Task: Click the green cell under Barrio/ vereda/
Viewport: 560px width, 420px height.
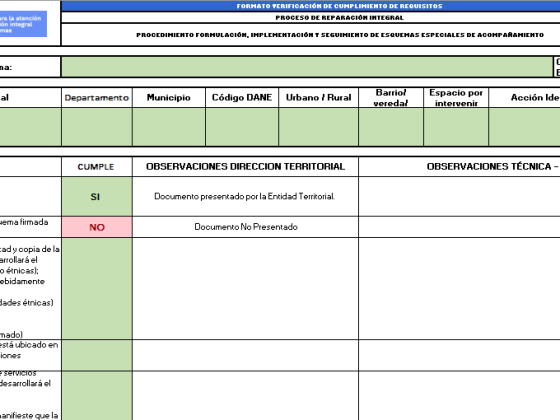Action: tap(391, 127)
